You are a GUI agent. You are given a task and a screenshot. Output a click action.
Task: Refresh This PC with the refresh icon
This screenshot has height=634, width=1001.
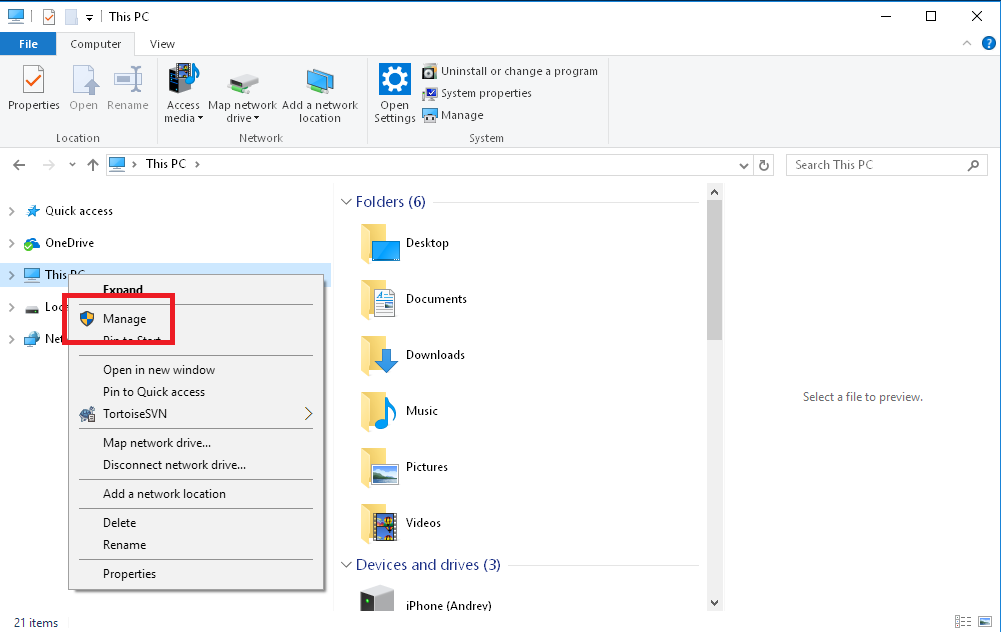point(764,164)
